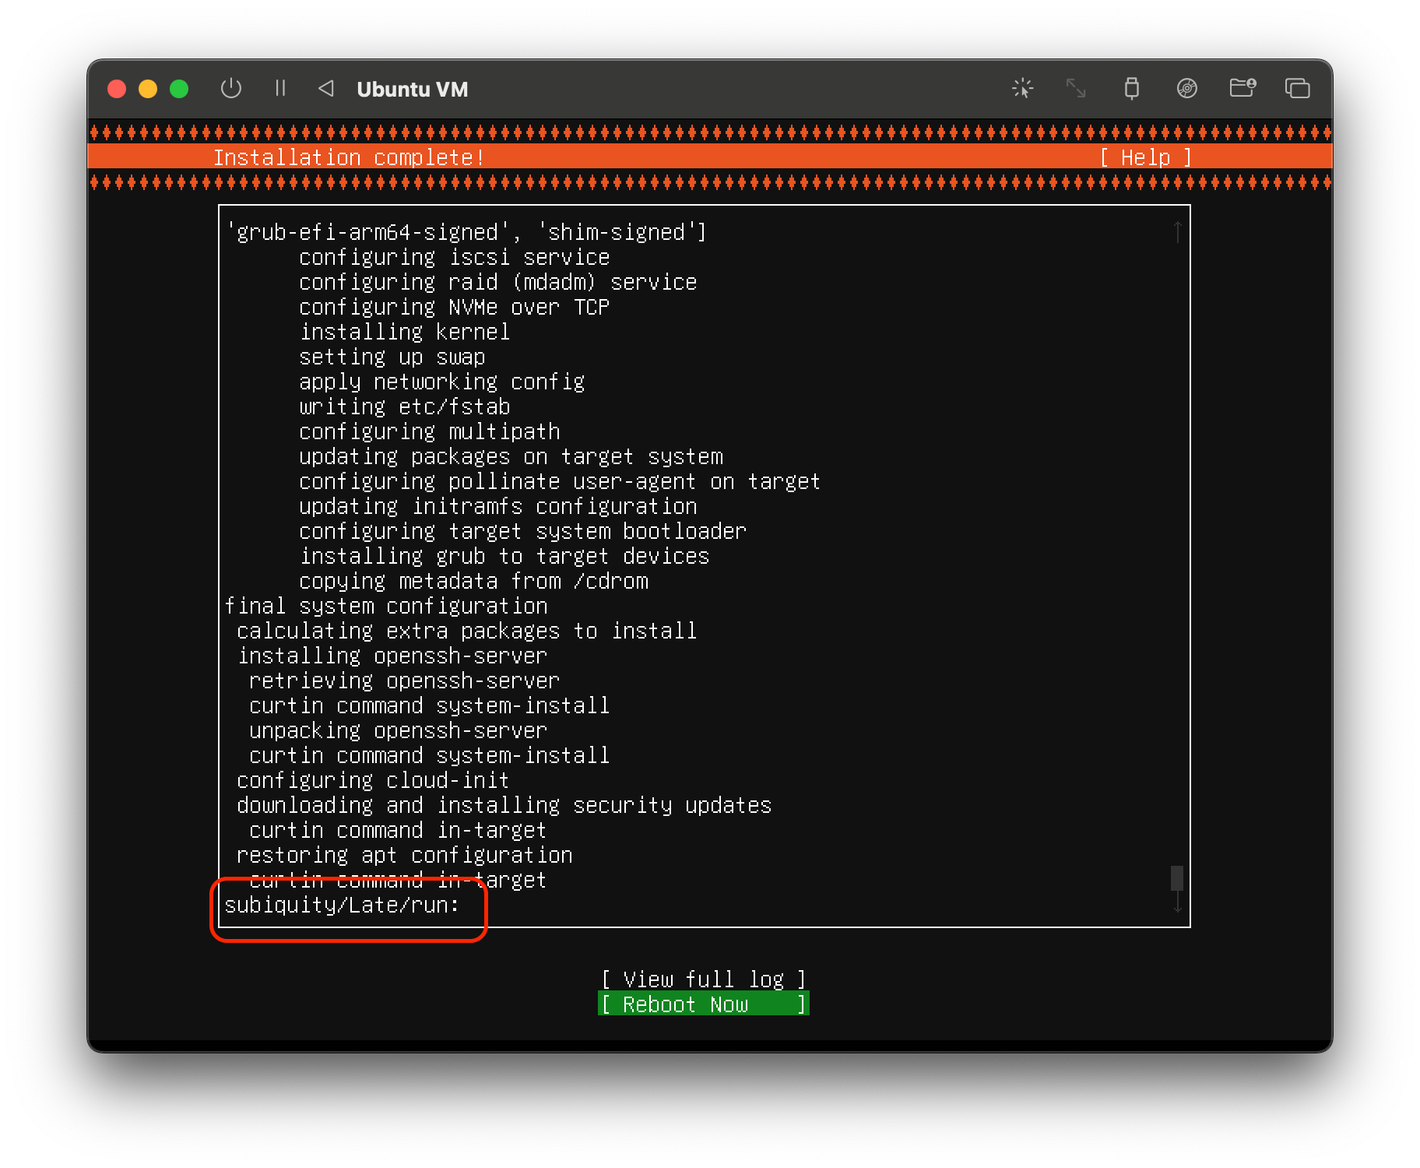The image size is (1420, 1168).
Task: Click the 'setting up swap' log line
Action: [392, 357]
